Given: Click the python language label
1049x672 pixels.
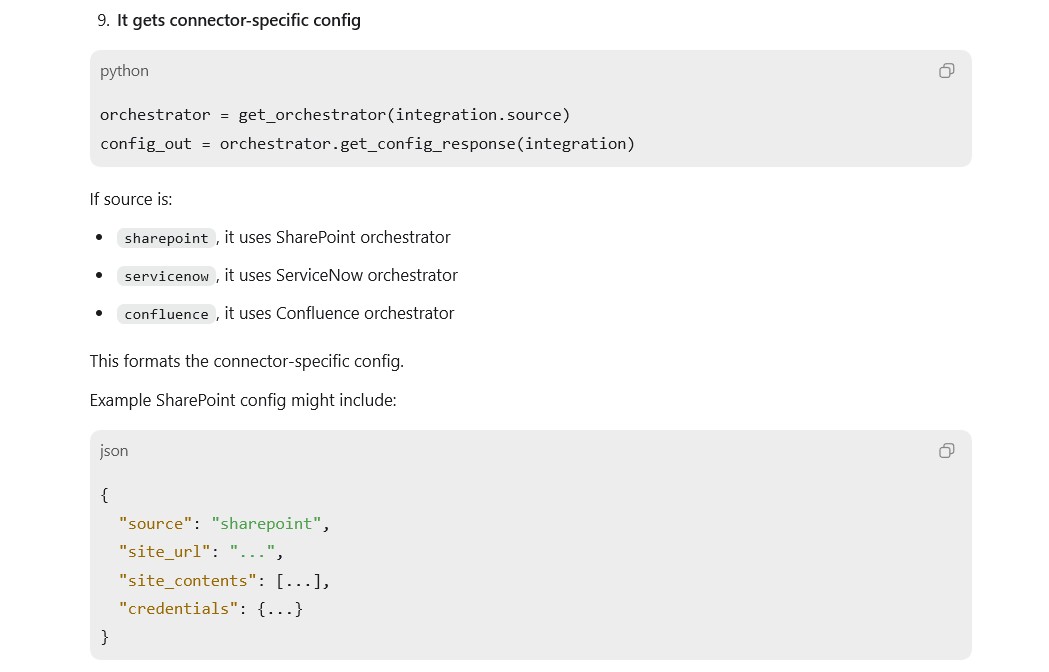Looking at the screenshot, I should coord(124,71).
